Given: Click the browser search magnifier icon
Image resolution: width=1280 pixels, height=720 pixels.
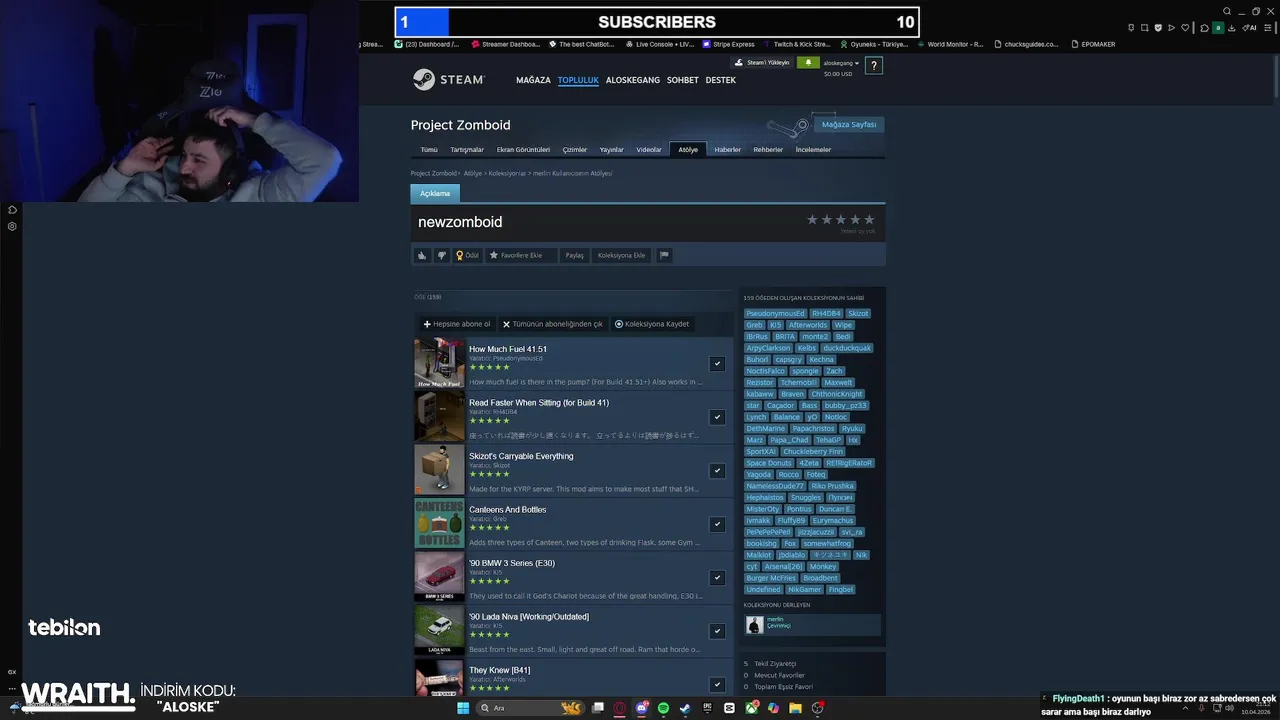Looking at the screenshot, I should [1227, 11].
